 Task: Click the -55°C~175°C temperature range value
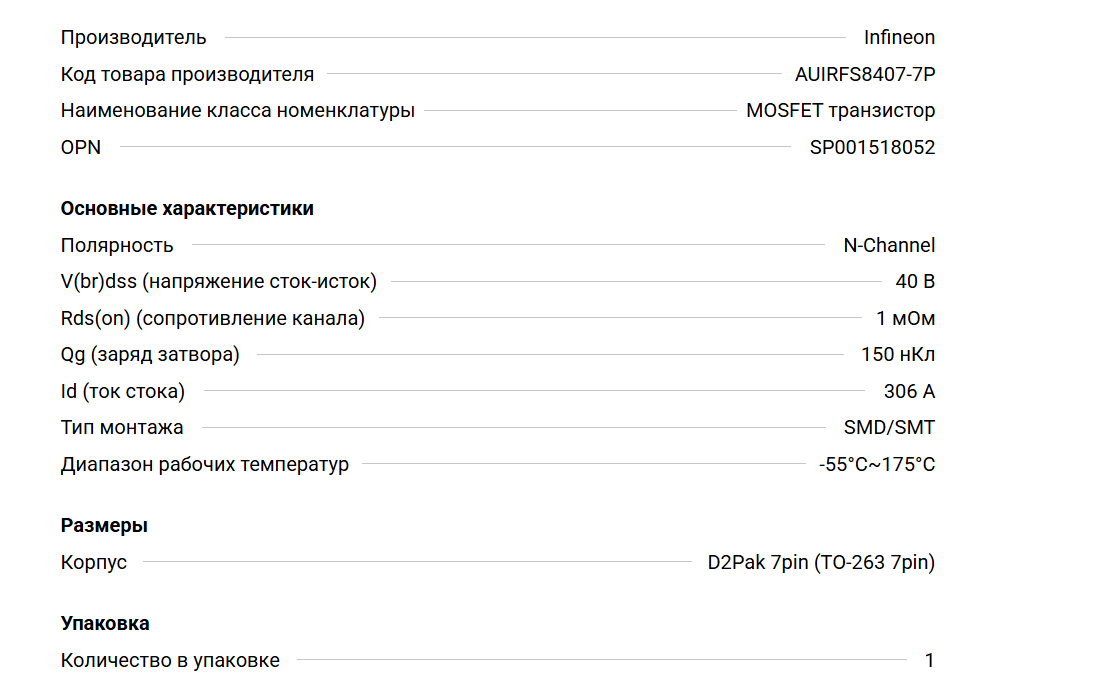877,465
